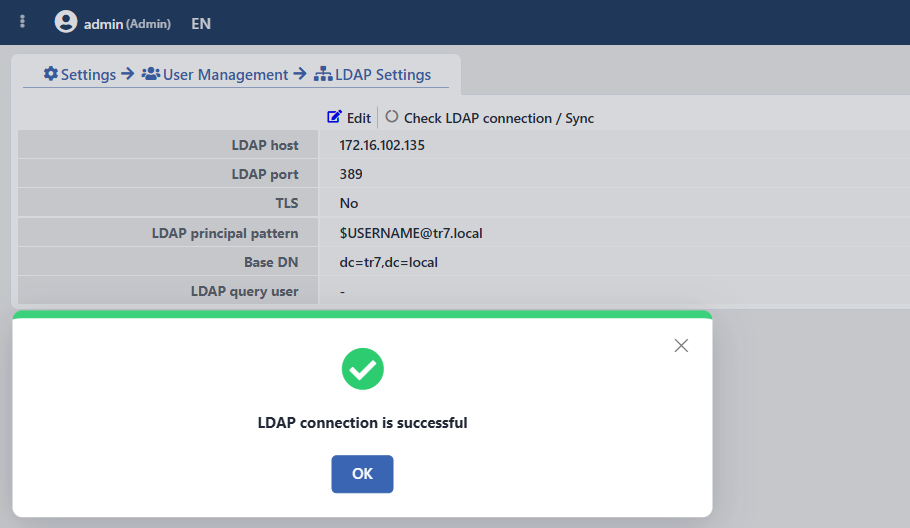Click the admin user avatar icon
Image resolution: width=910 pixels, height=528 pixels.
coord(66,22)
